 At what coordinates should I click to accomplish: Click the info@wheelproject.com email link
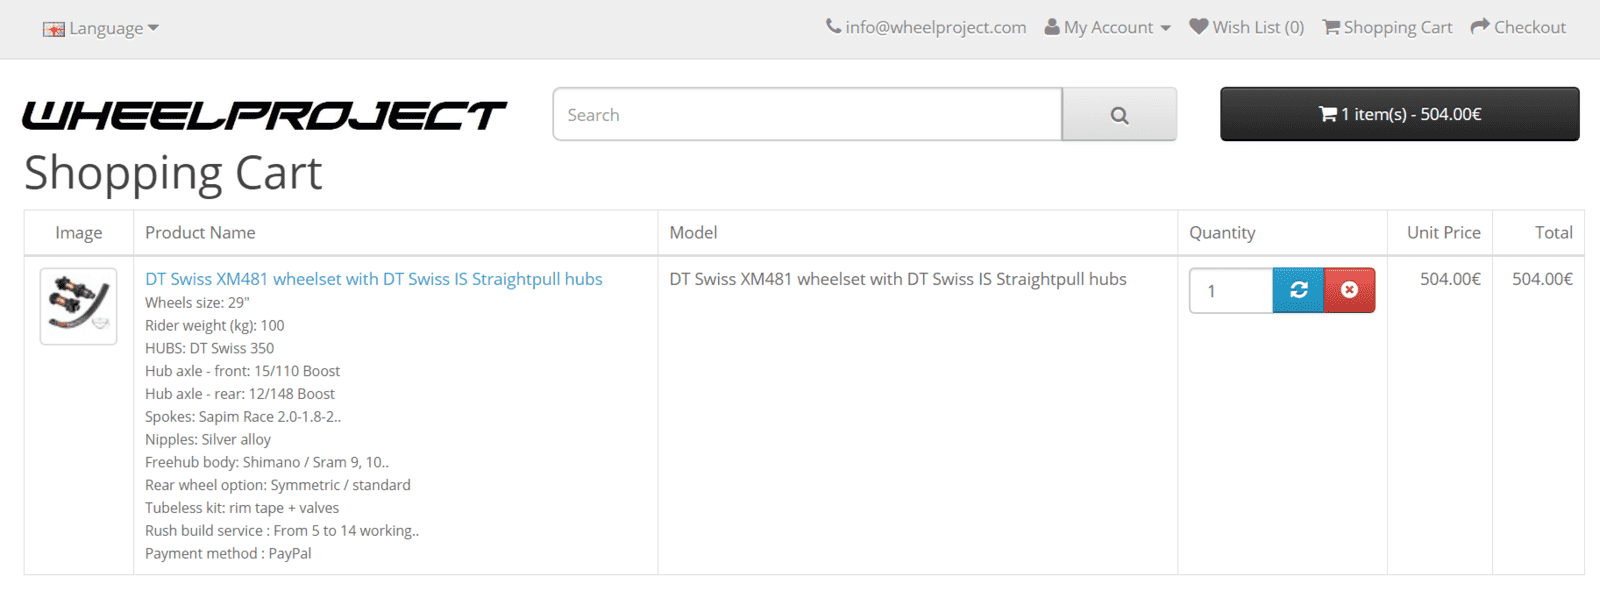935,27
